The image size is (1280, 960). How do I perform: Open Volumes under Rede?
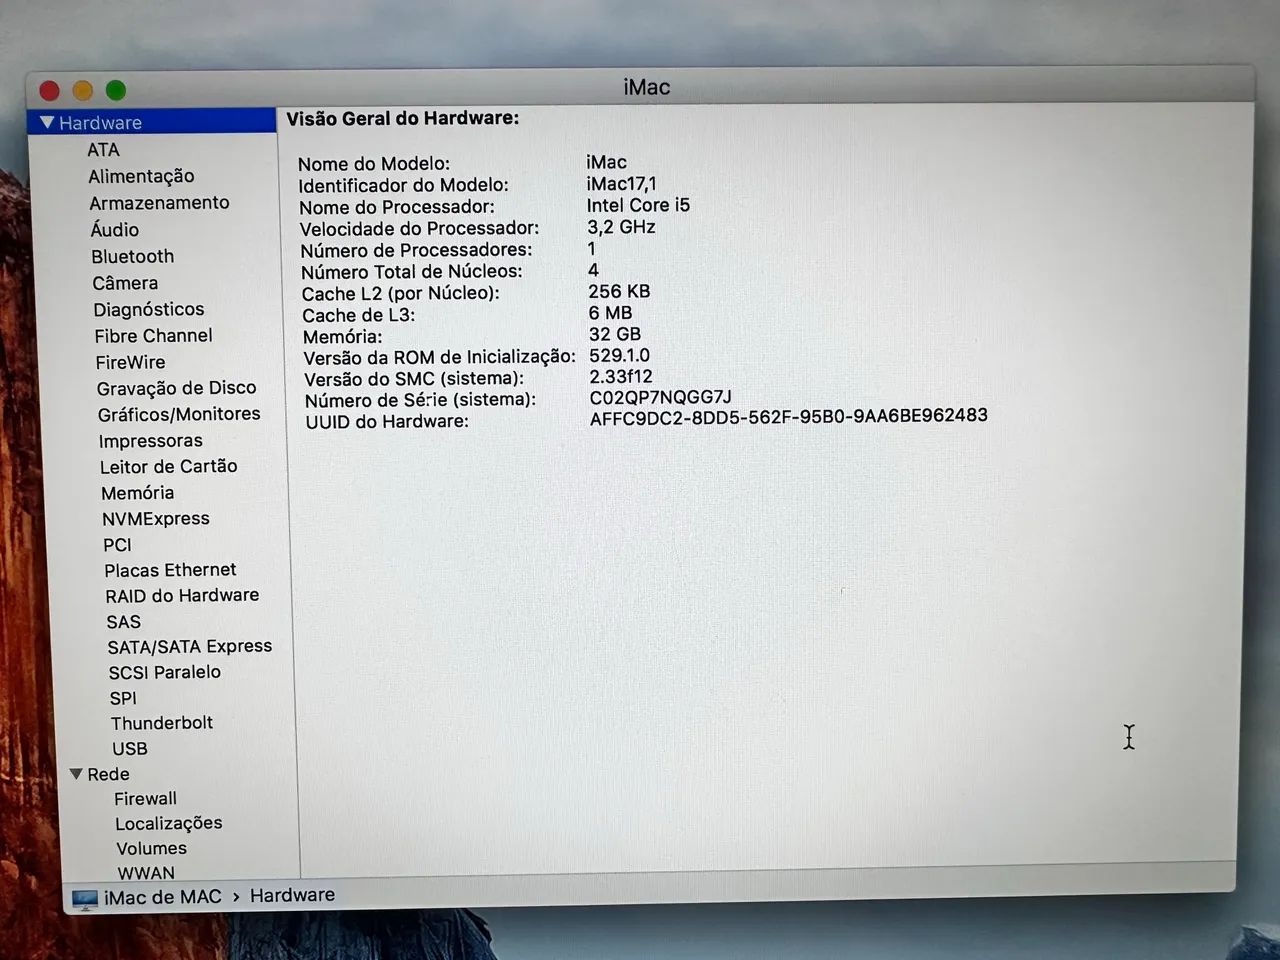click(151, 849)
